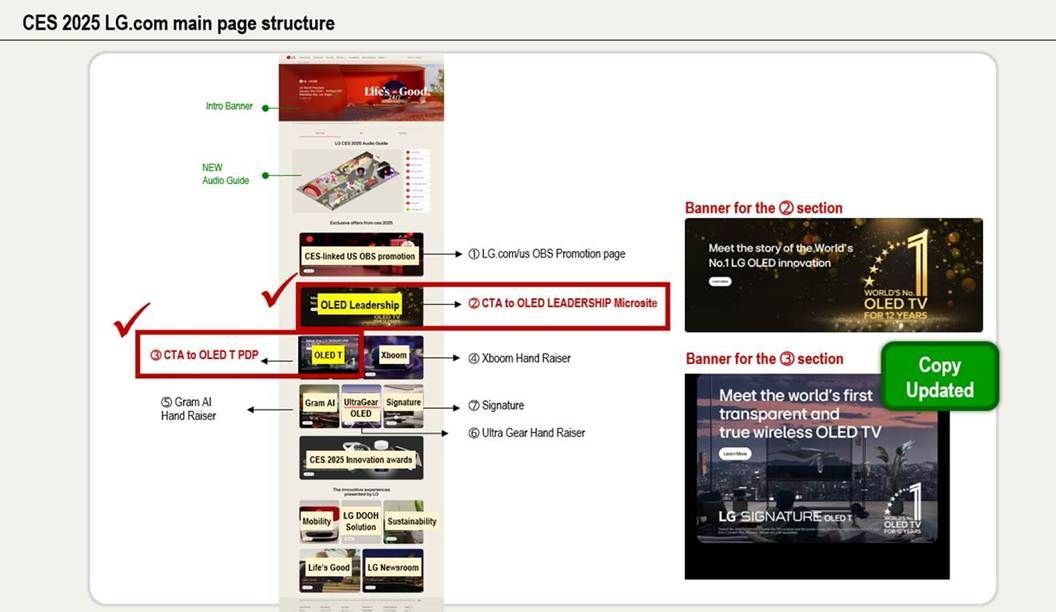Click the LG logo in the mockup header
Screen dimensions: 1056x612
click(x=291, y=58)
